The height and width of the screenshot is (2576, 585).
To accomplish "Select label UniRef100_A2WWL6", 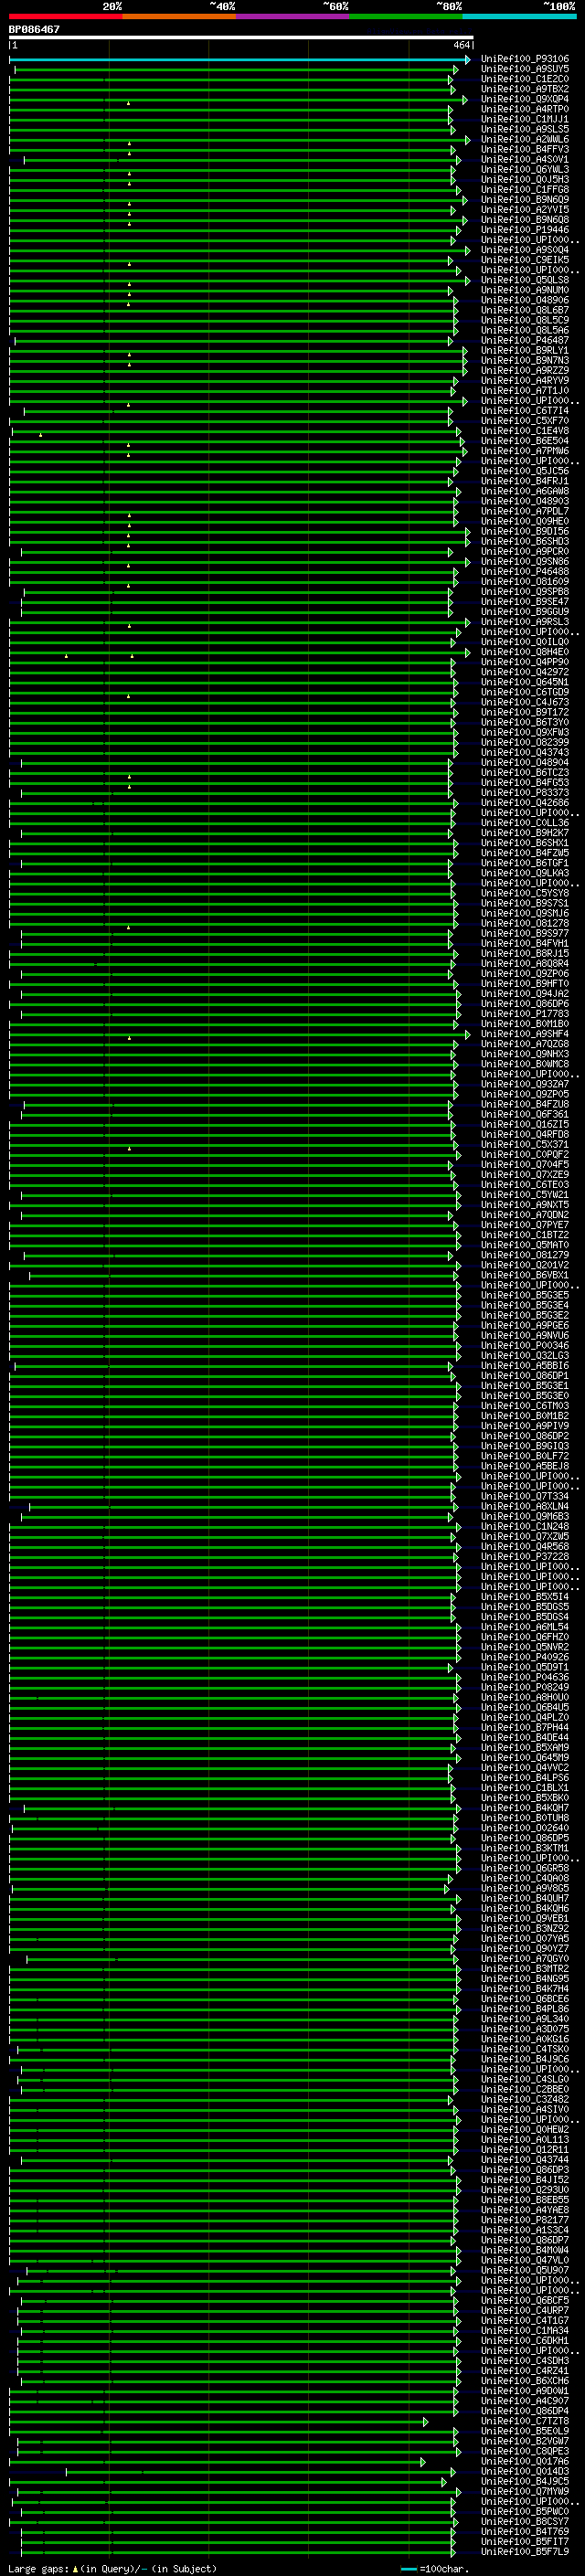I will tap(525, 140).
